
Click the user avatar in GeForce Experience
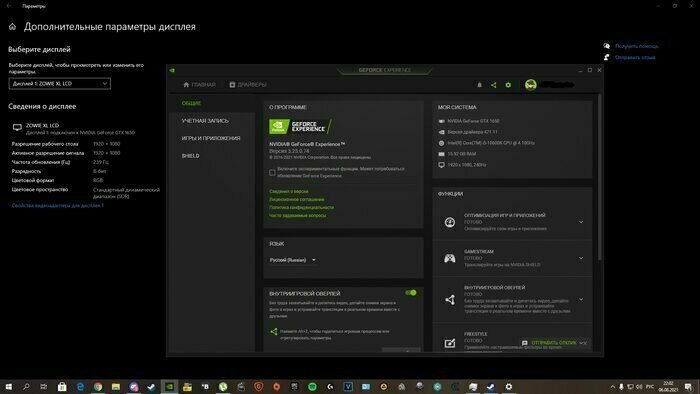pyautogui.click(x=530, y=84)
